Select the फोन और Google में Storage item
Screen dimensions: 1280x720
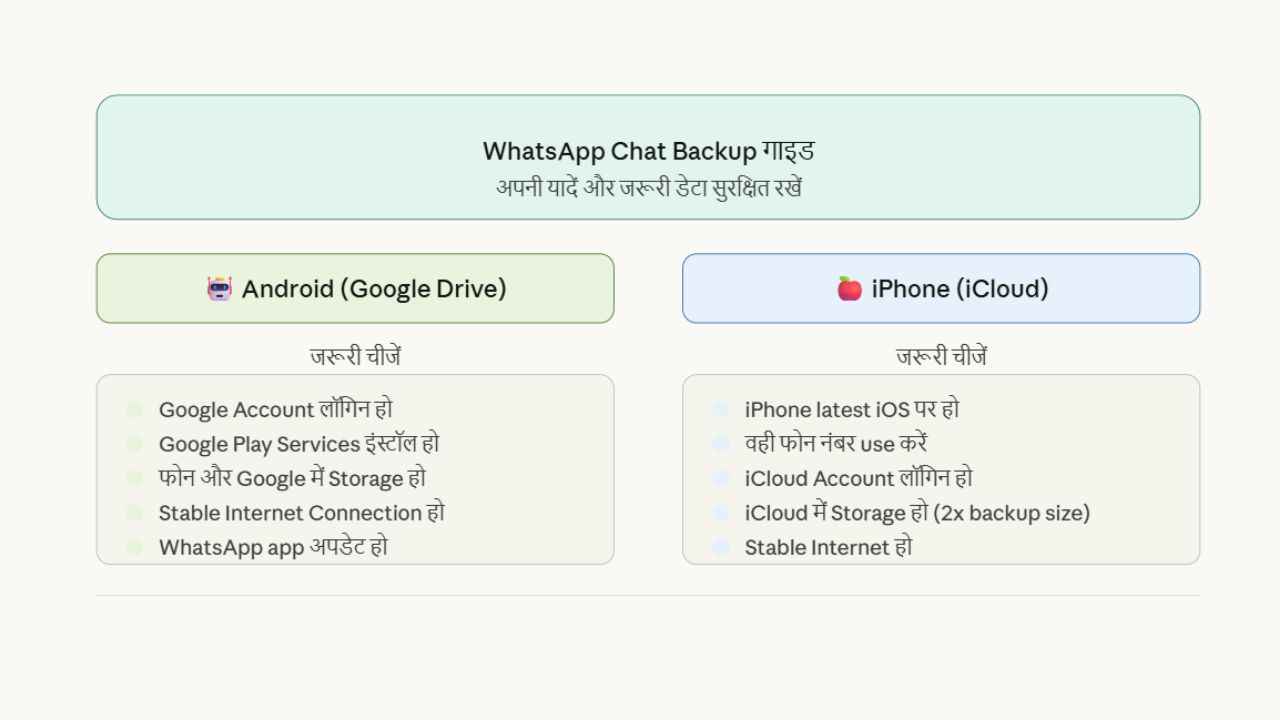(x=292, y=478)
